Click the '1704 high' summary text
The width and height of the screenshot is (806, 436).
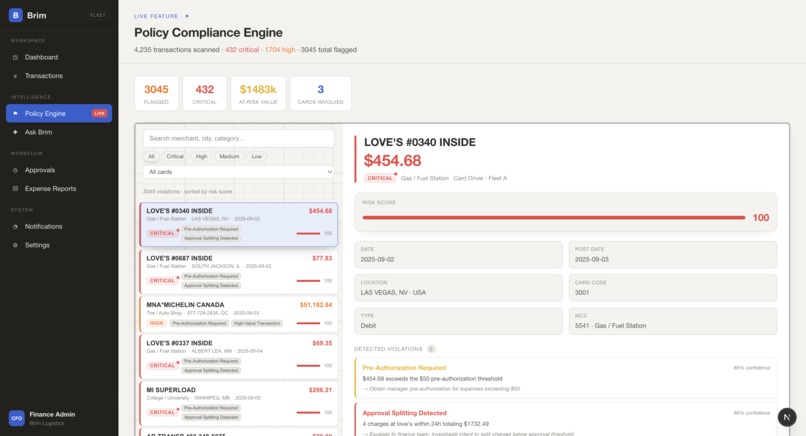click(x=280, y=50)
